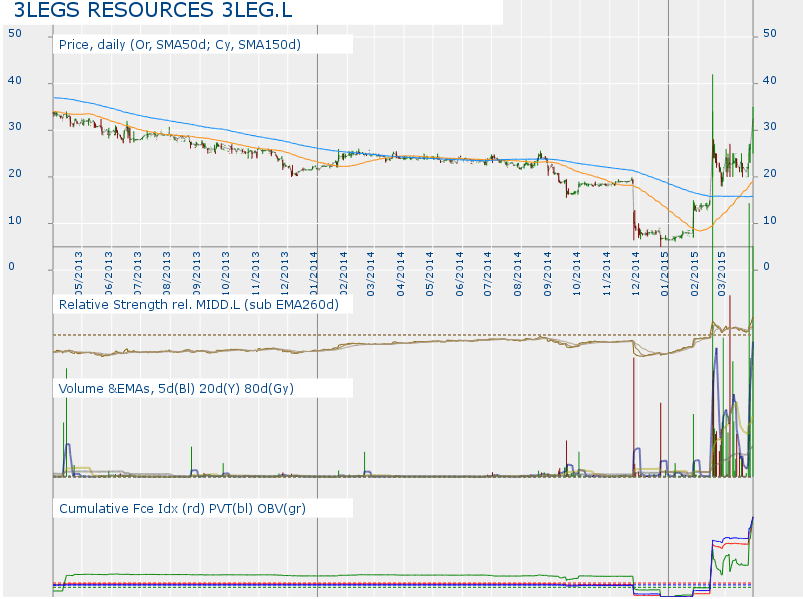The image size is (803, 599).
Task: Click the 3LEGS RESOURCES 3LEG.L chart title
Action: click(x=153, y=10)
